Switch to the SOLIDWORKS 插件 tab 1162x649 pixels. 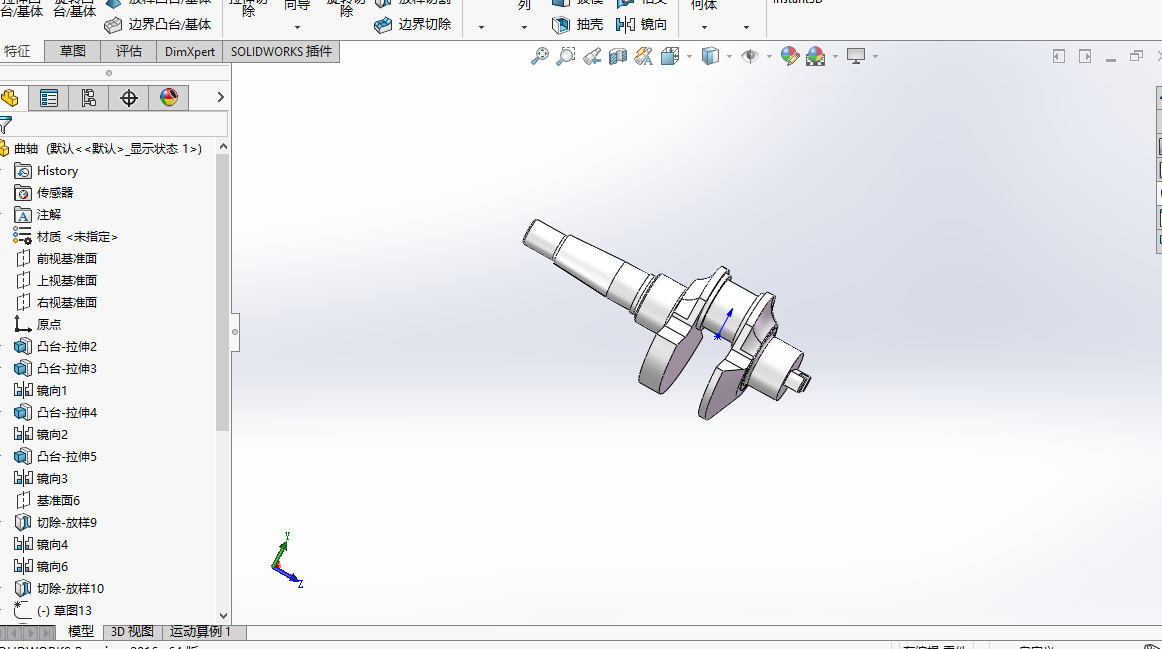point(282,51)
